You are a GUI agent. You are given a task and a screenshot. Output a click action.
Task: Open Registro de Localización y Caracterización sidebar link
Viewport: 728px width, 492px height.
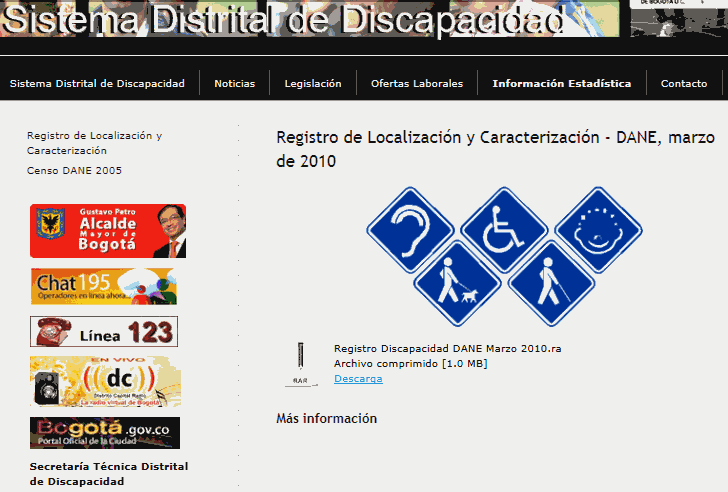[x=94, y=142]
